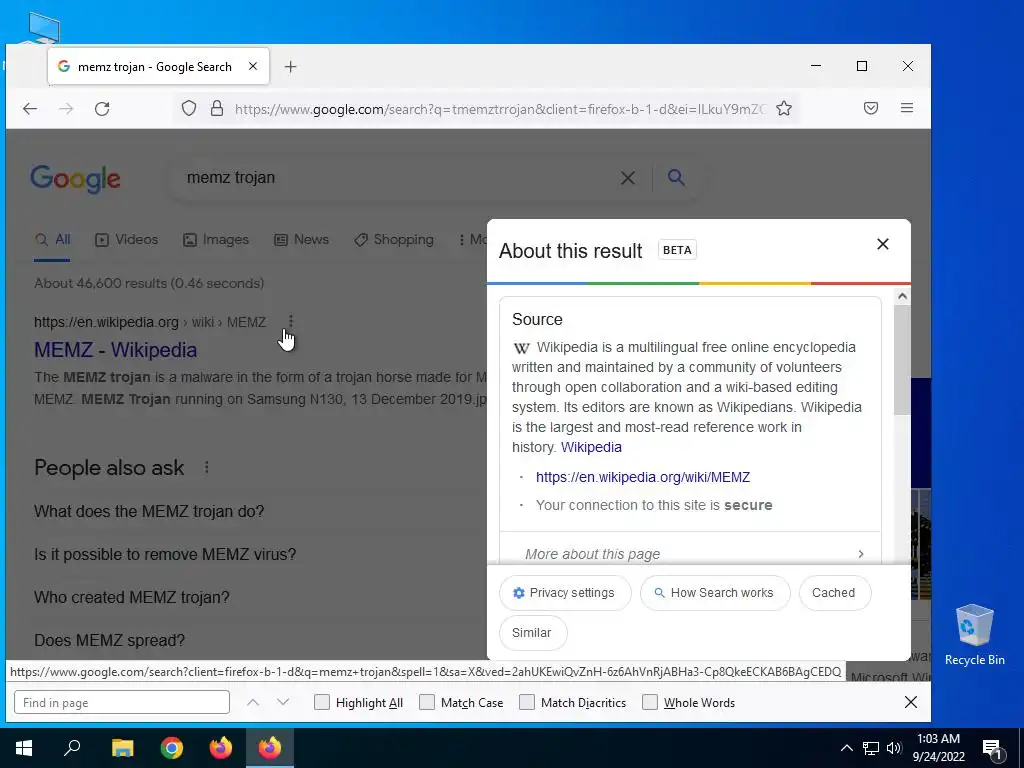Open File Explorer from taskbar
This screenshot has height=768, width=1024.
coord(122,748)
